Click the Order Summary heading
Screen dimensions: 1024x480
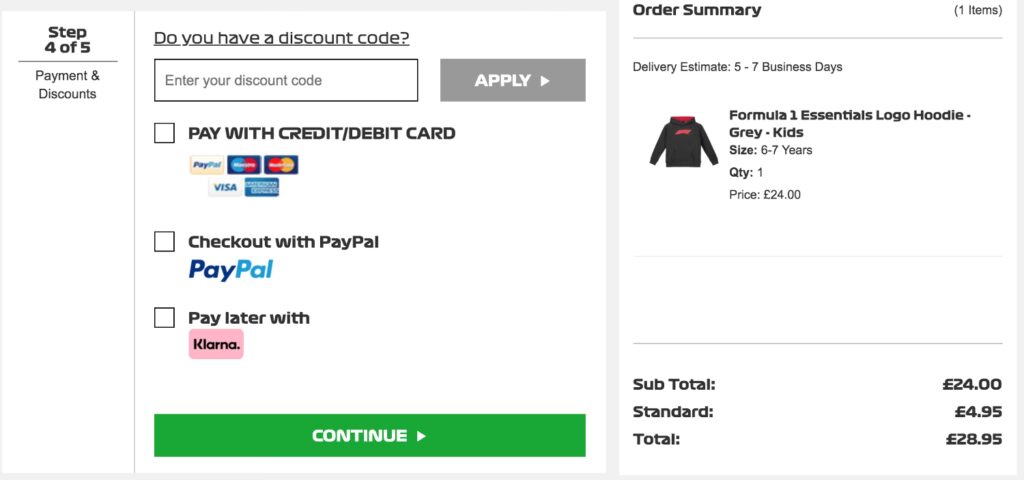pos(696,10)
